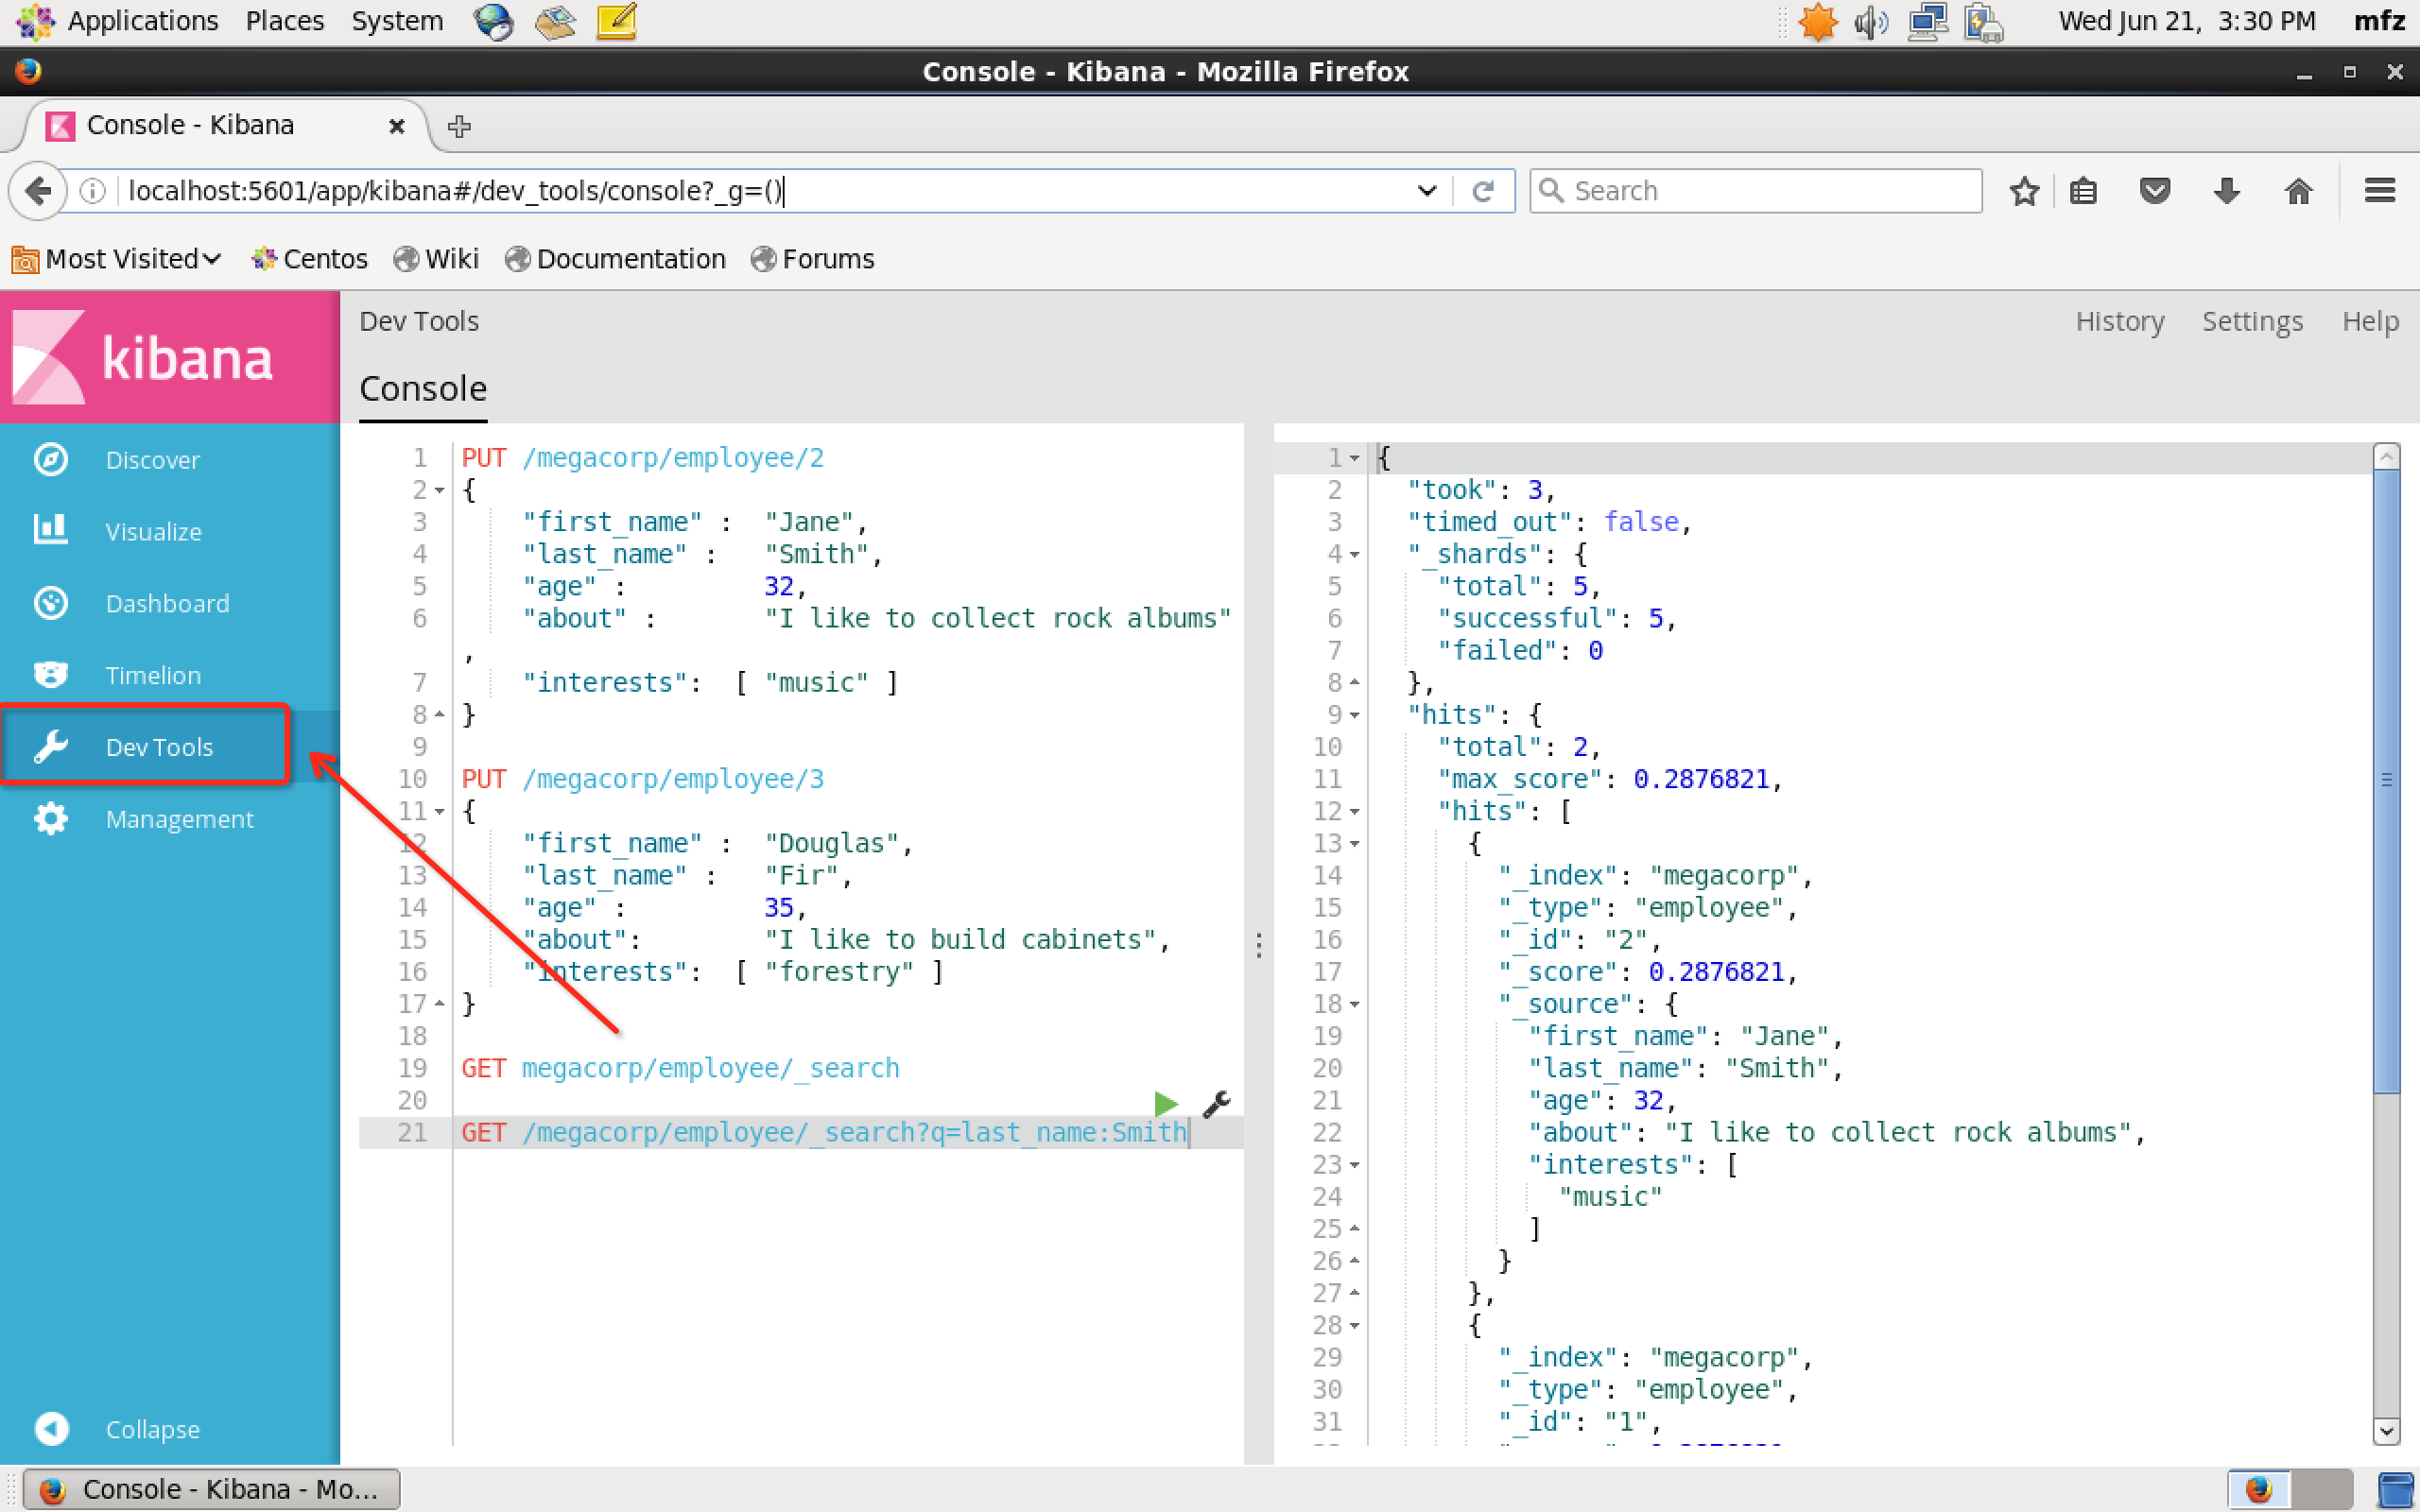Fold the _shards object at output line 4
Viewport: 2420px width, 1512px height.
click(x=1355, y=554)
